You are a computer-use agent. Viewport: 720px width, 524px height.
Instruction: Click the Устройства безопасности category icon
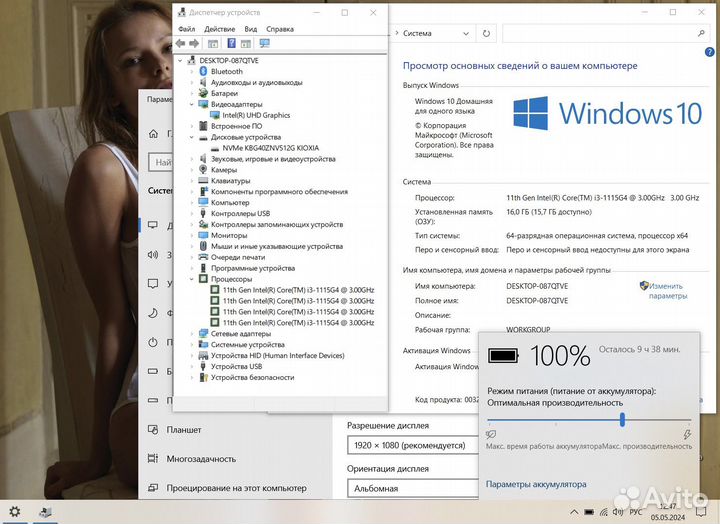(x=203, y=377)
